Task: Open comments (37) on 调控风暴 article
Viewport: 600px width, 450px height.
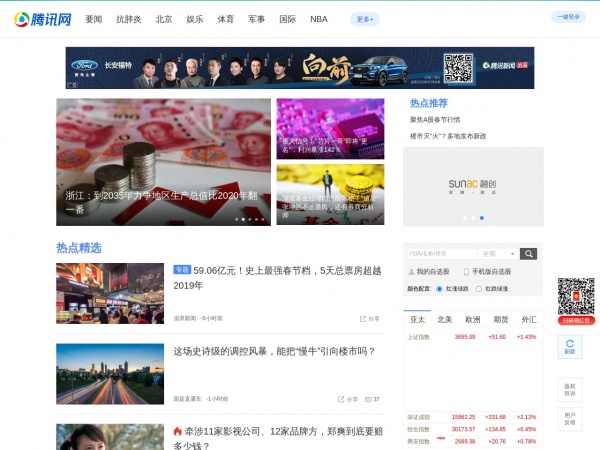Action: [x=372, y=399]
